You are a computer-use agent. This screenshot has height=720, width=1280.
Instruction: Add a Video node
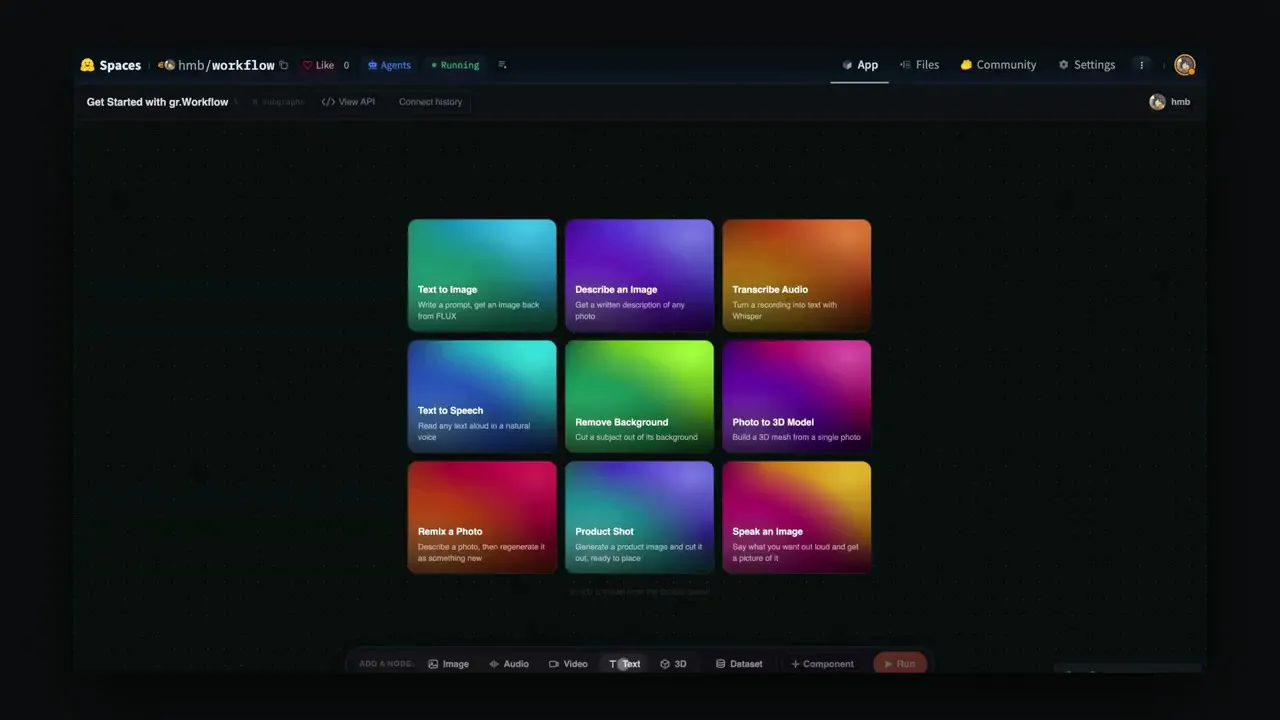(568, 664)
